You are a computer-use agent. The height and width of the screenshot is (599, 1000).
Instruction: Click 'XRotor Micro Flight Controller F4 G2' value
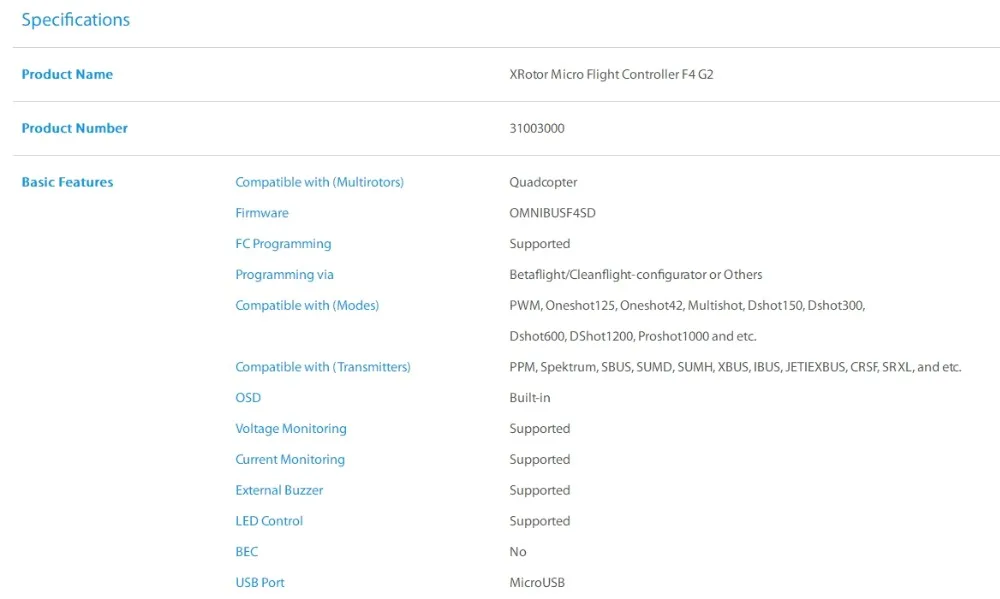click(x=611, y=74)
